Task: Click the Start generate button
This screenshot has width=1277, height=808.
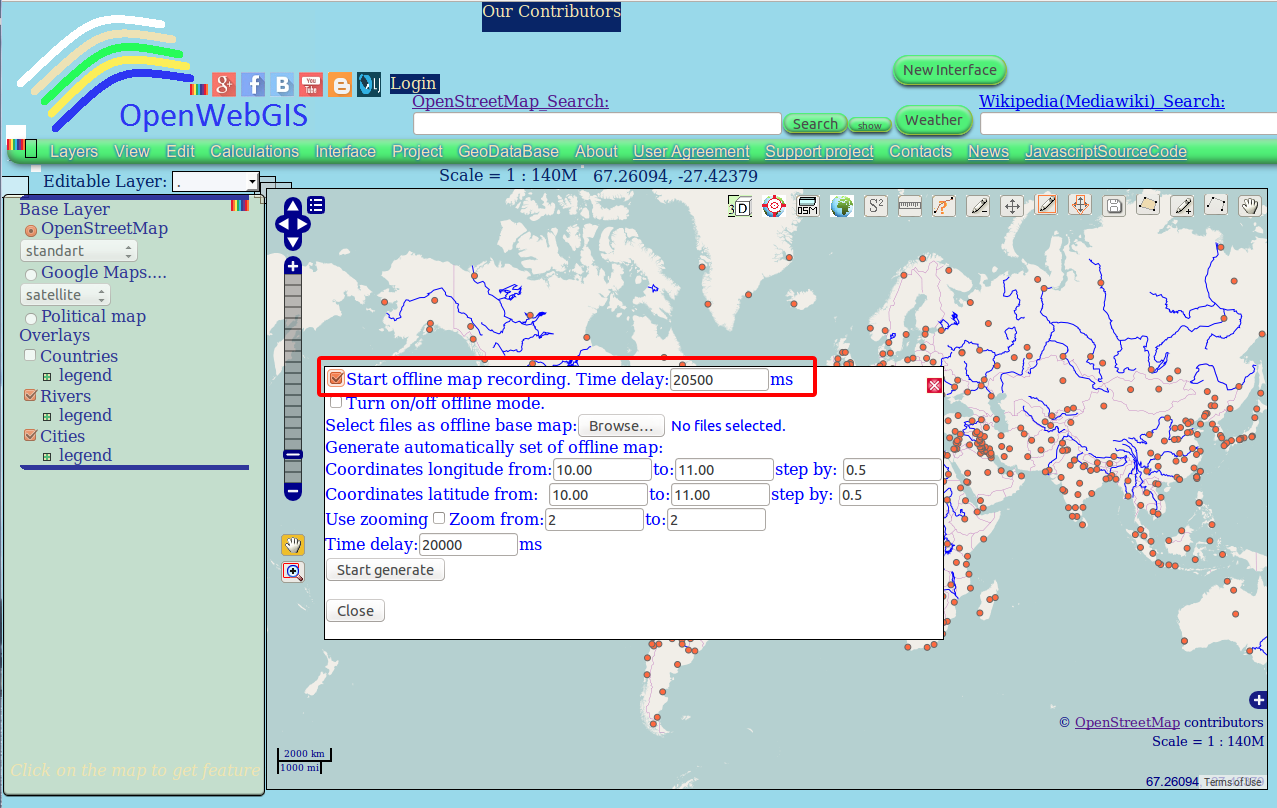Action: tap(385, 570)
